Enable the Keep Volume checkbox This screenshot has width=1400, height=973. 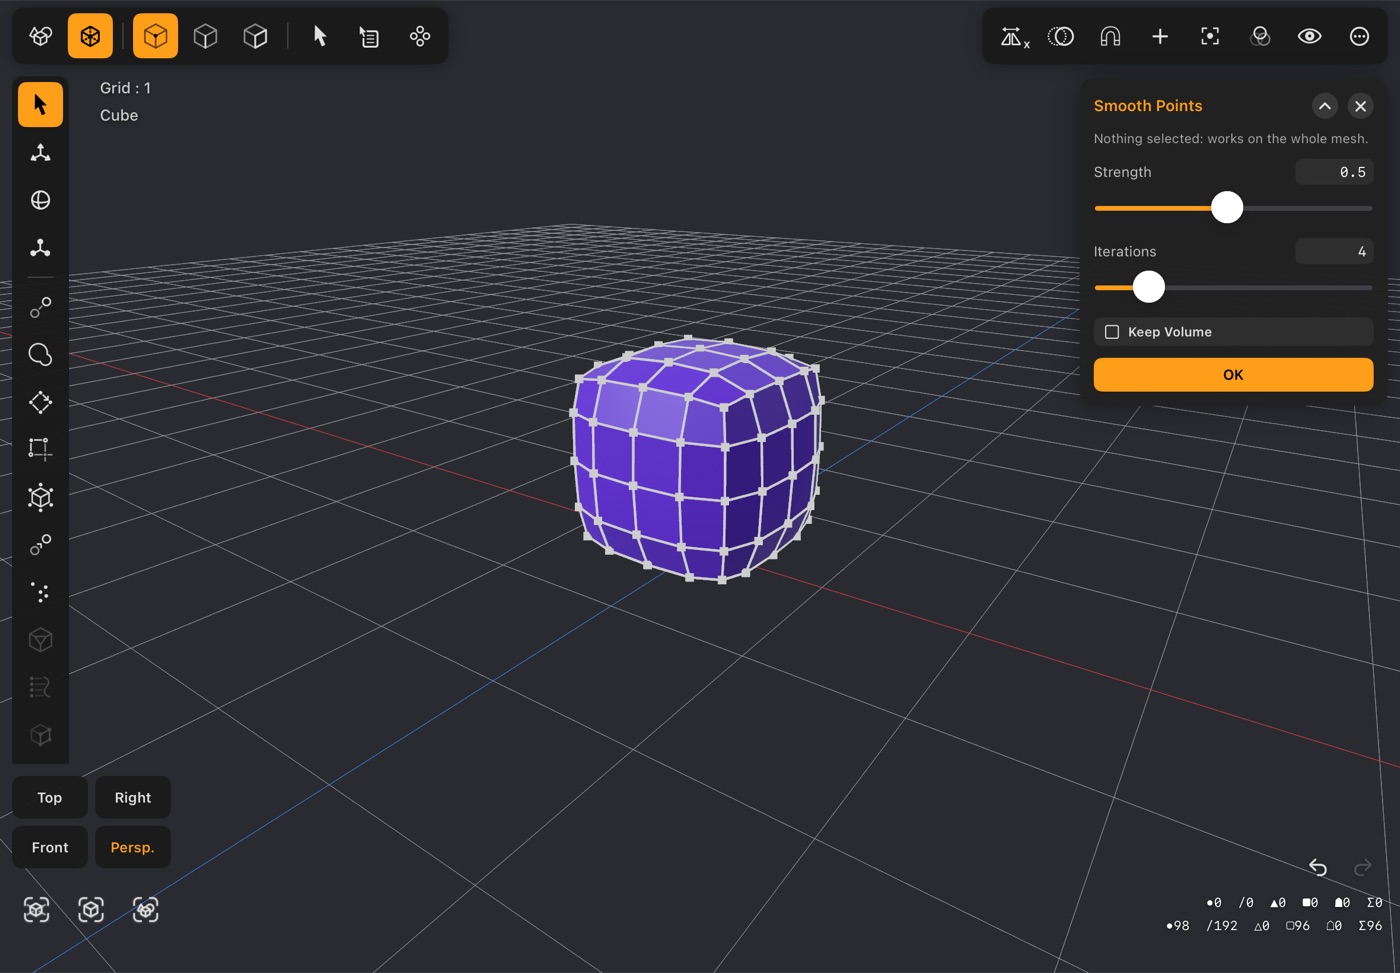1112,332
